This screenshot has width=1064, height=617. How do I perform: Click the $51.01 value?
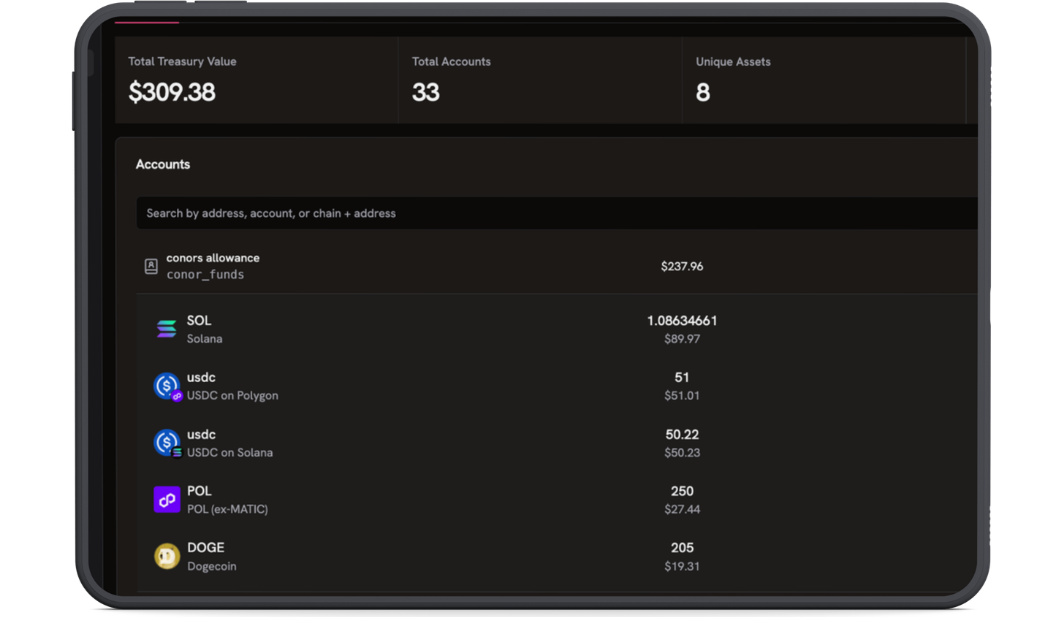pyautogui.click(x=682, y=396)
